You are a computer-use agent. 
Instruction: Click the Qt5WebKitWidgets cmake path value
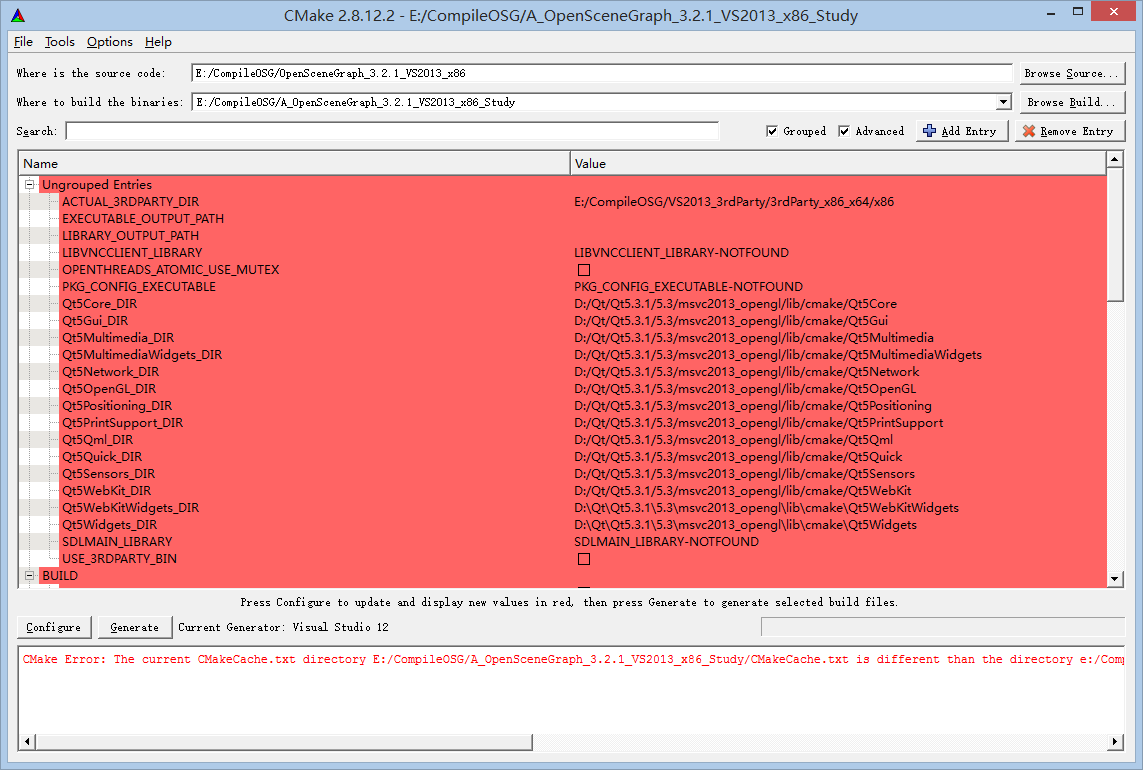tap(767, 508)
